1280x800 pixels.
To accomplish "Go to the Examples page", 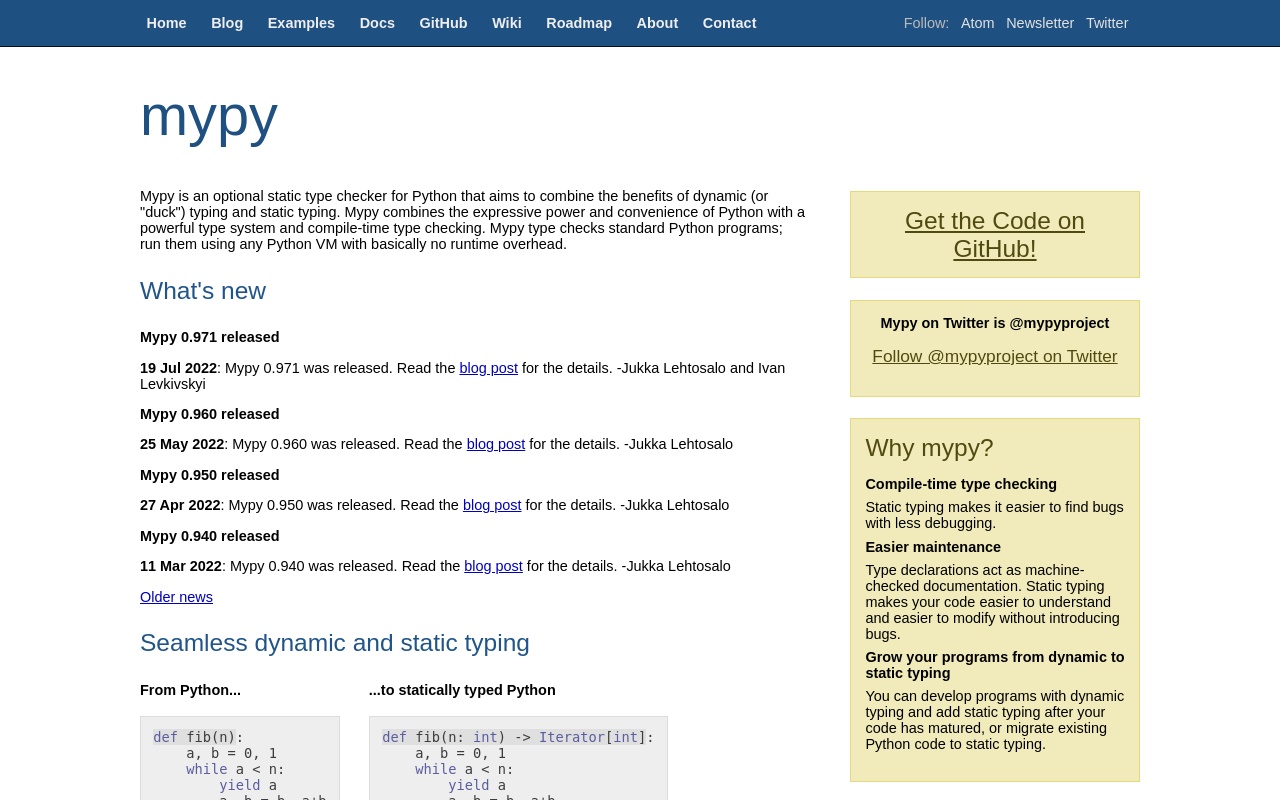I will click(x=301, y=23).
